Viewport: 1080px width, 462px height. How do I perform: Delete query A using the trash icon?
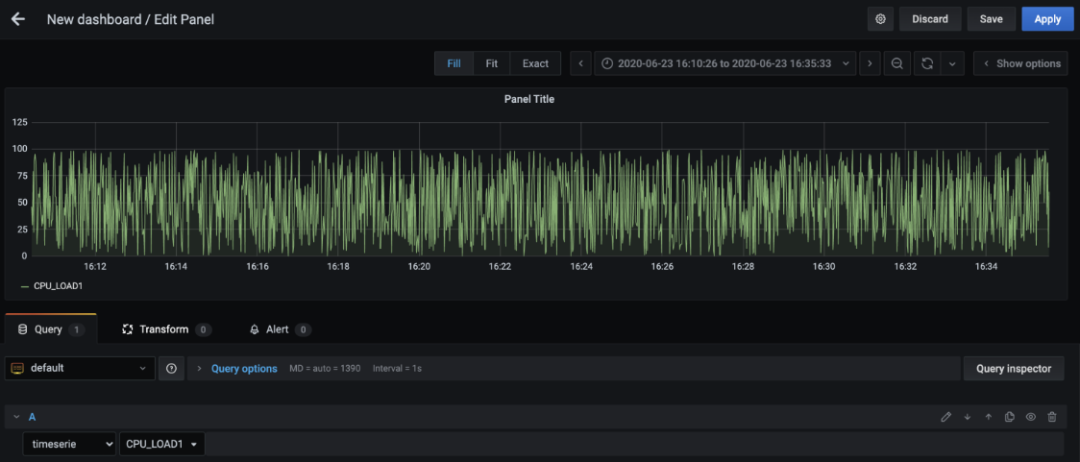1051,417
